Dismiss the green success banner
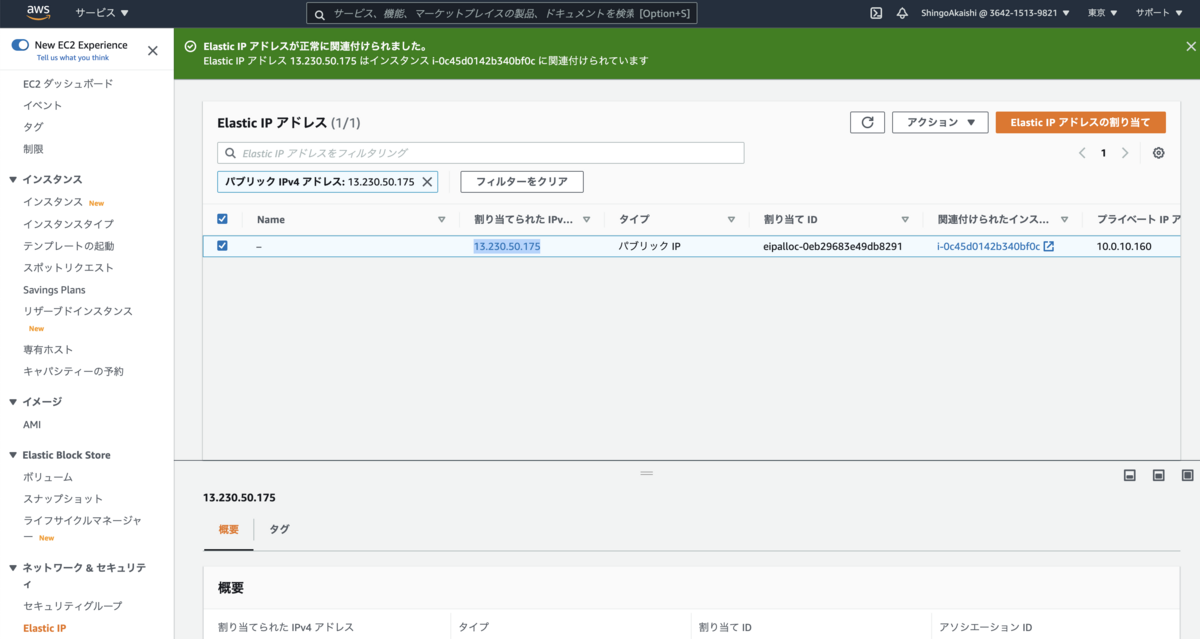 (x=1190, y=46)
